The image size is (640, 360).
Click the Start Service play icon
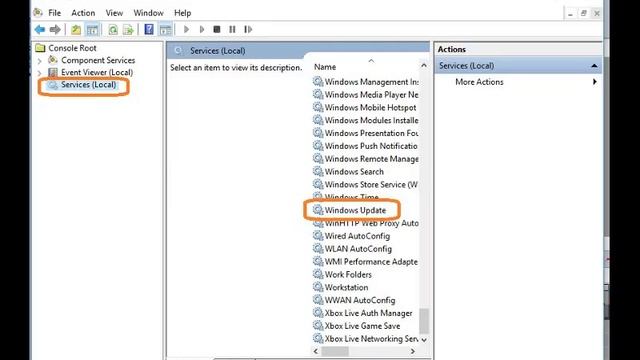point(187,29)
